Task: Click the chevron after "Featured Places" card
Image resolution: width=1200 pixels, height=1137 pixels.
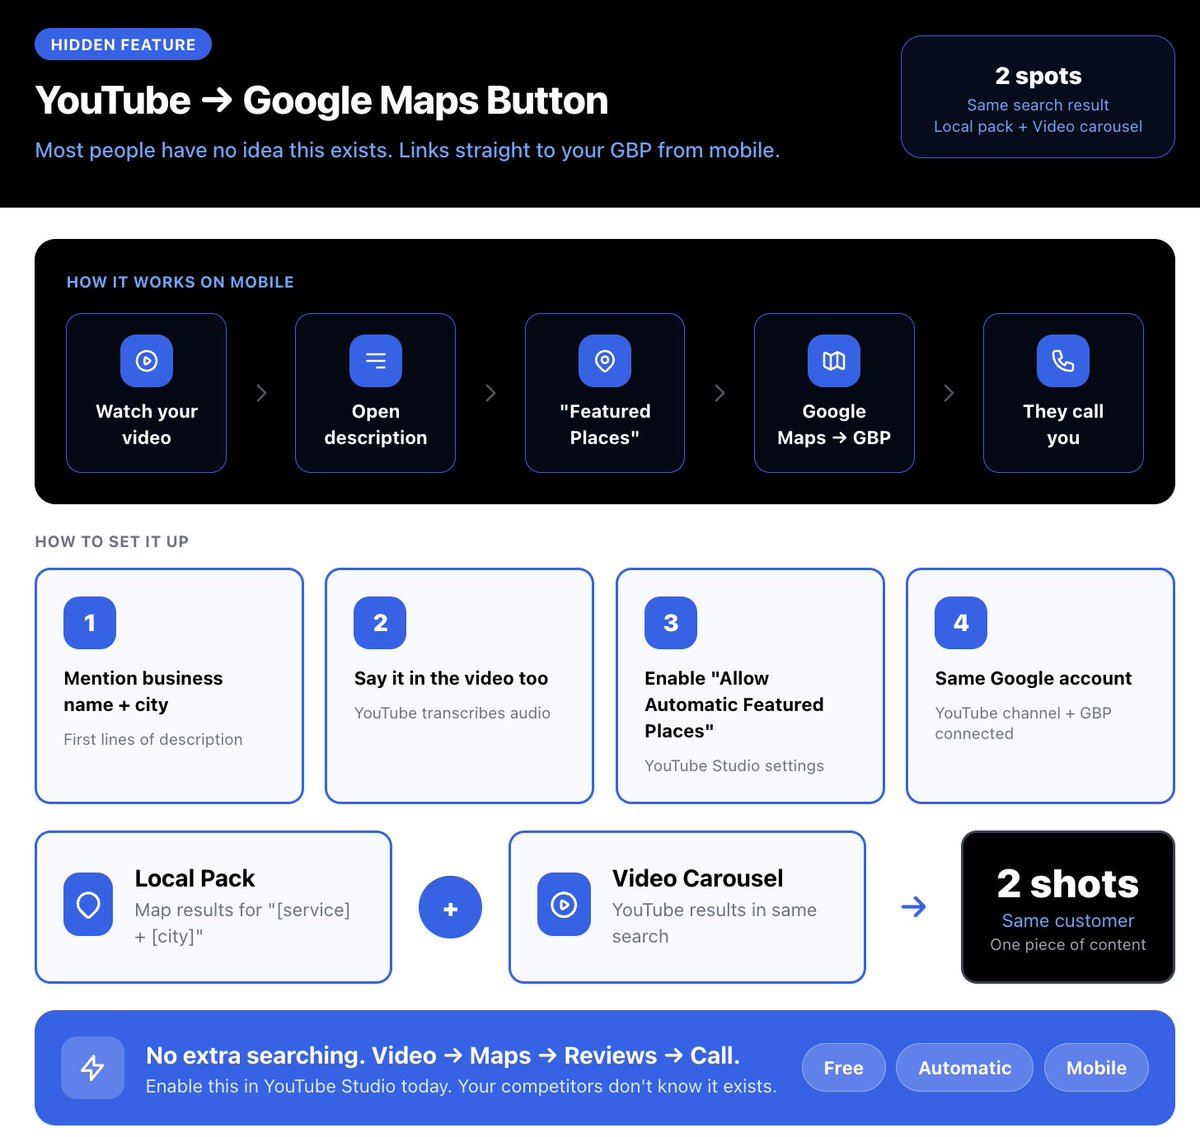Action: tap(719, 393)
